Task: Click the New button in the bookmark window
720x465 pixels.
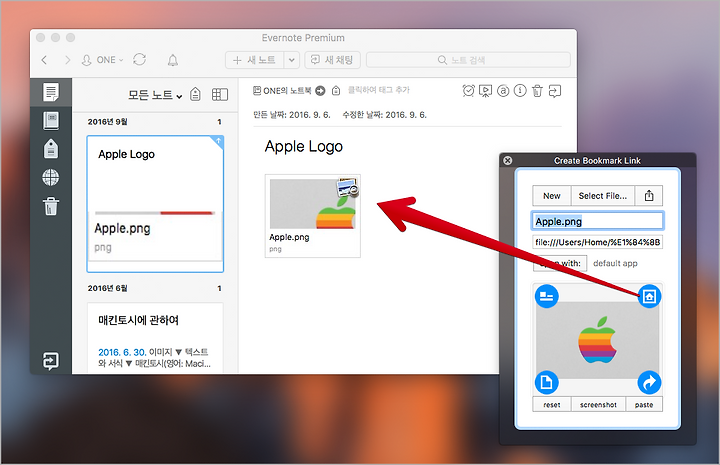Action: (x=551, y=196)
